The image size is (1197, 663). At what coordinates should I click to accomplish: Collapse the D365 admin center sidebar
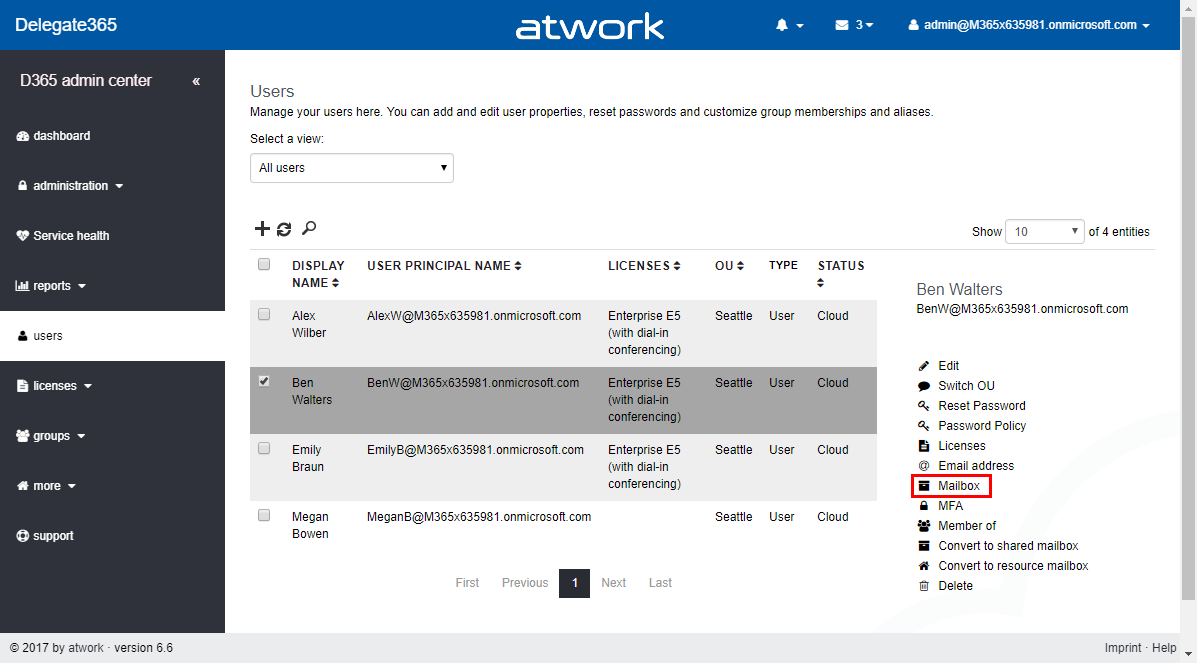point(196,81)
